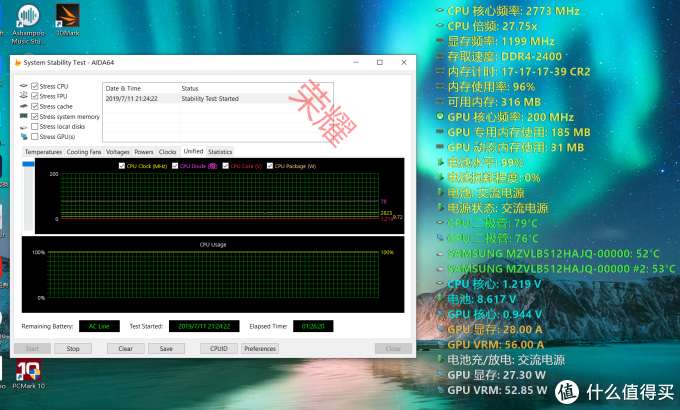
Task: Enable the Stress GPU(s) checkbox
Action: coord(35,137)
